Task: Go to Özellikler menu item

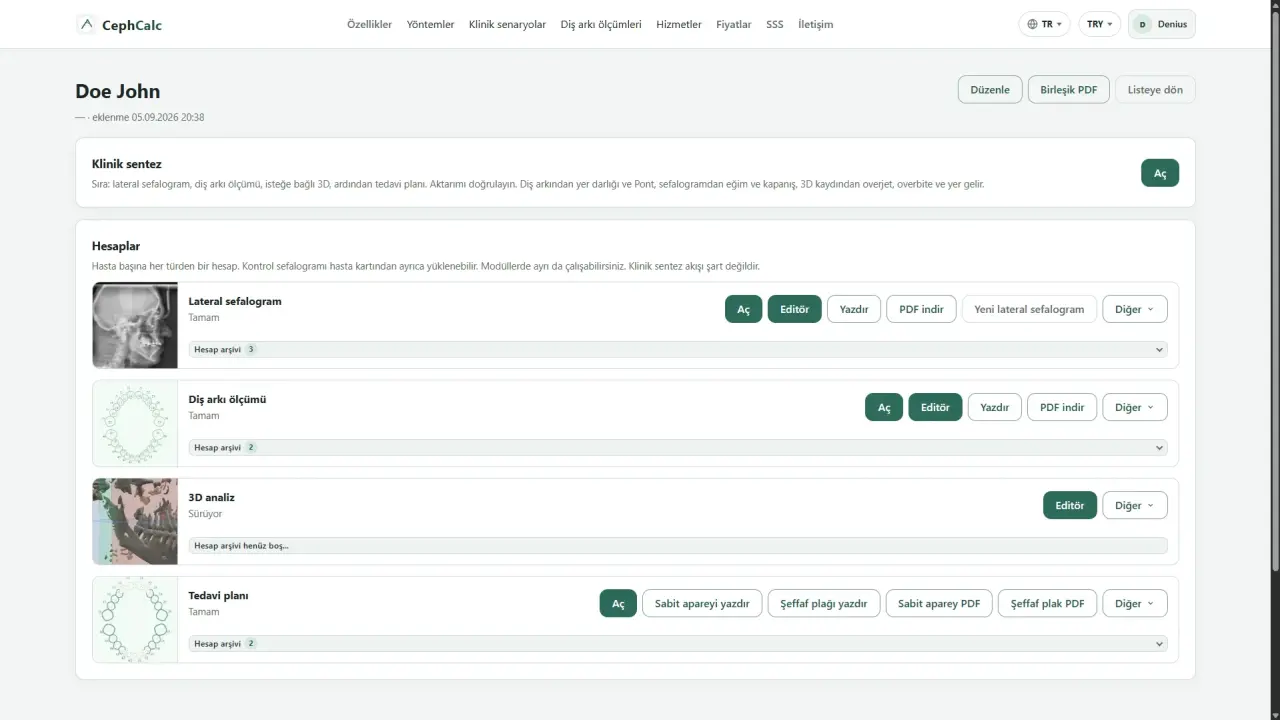Action: pos(369,24)
